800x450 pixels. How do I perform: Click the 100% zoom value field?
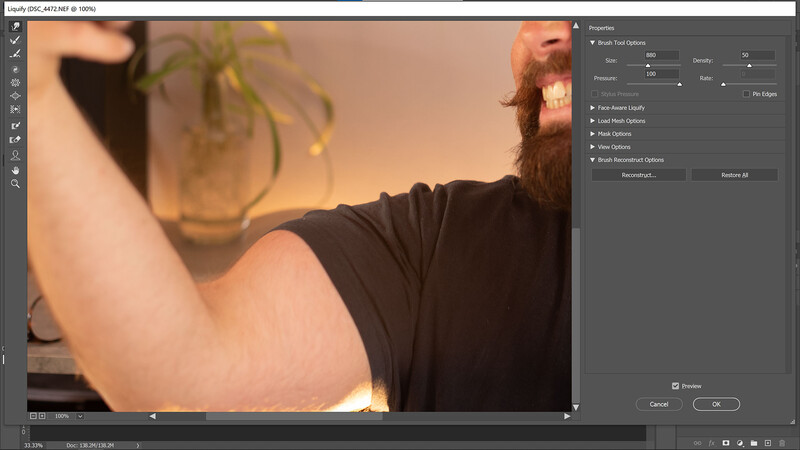coord(62,416)
